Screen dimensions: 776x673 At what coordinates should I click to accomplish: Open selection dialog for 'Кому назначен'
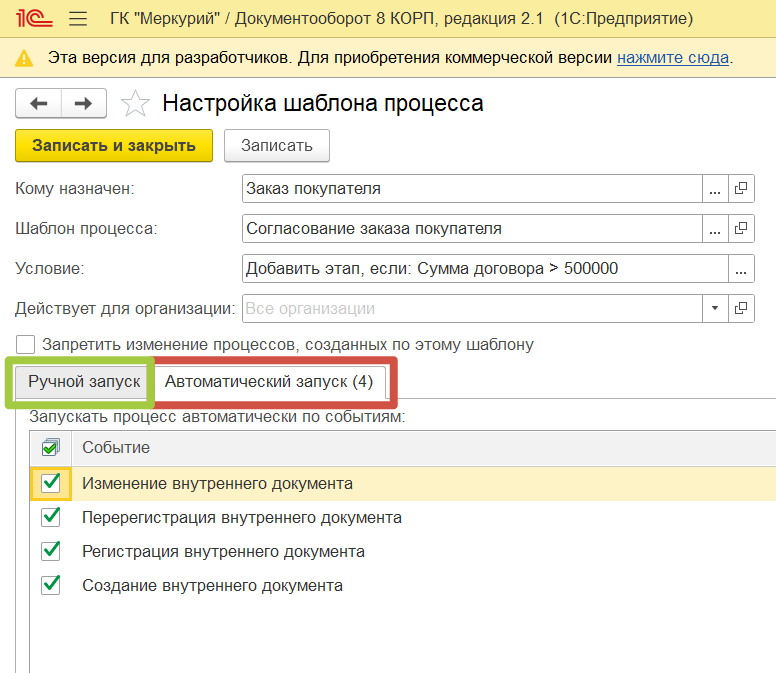point(715,188)
